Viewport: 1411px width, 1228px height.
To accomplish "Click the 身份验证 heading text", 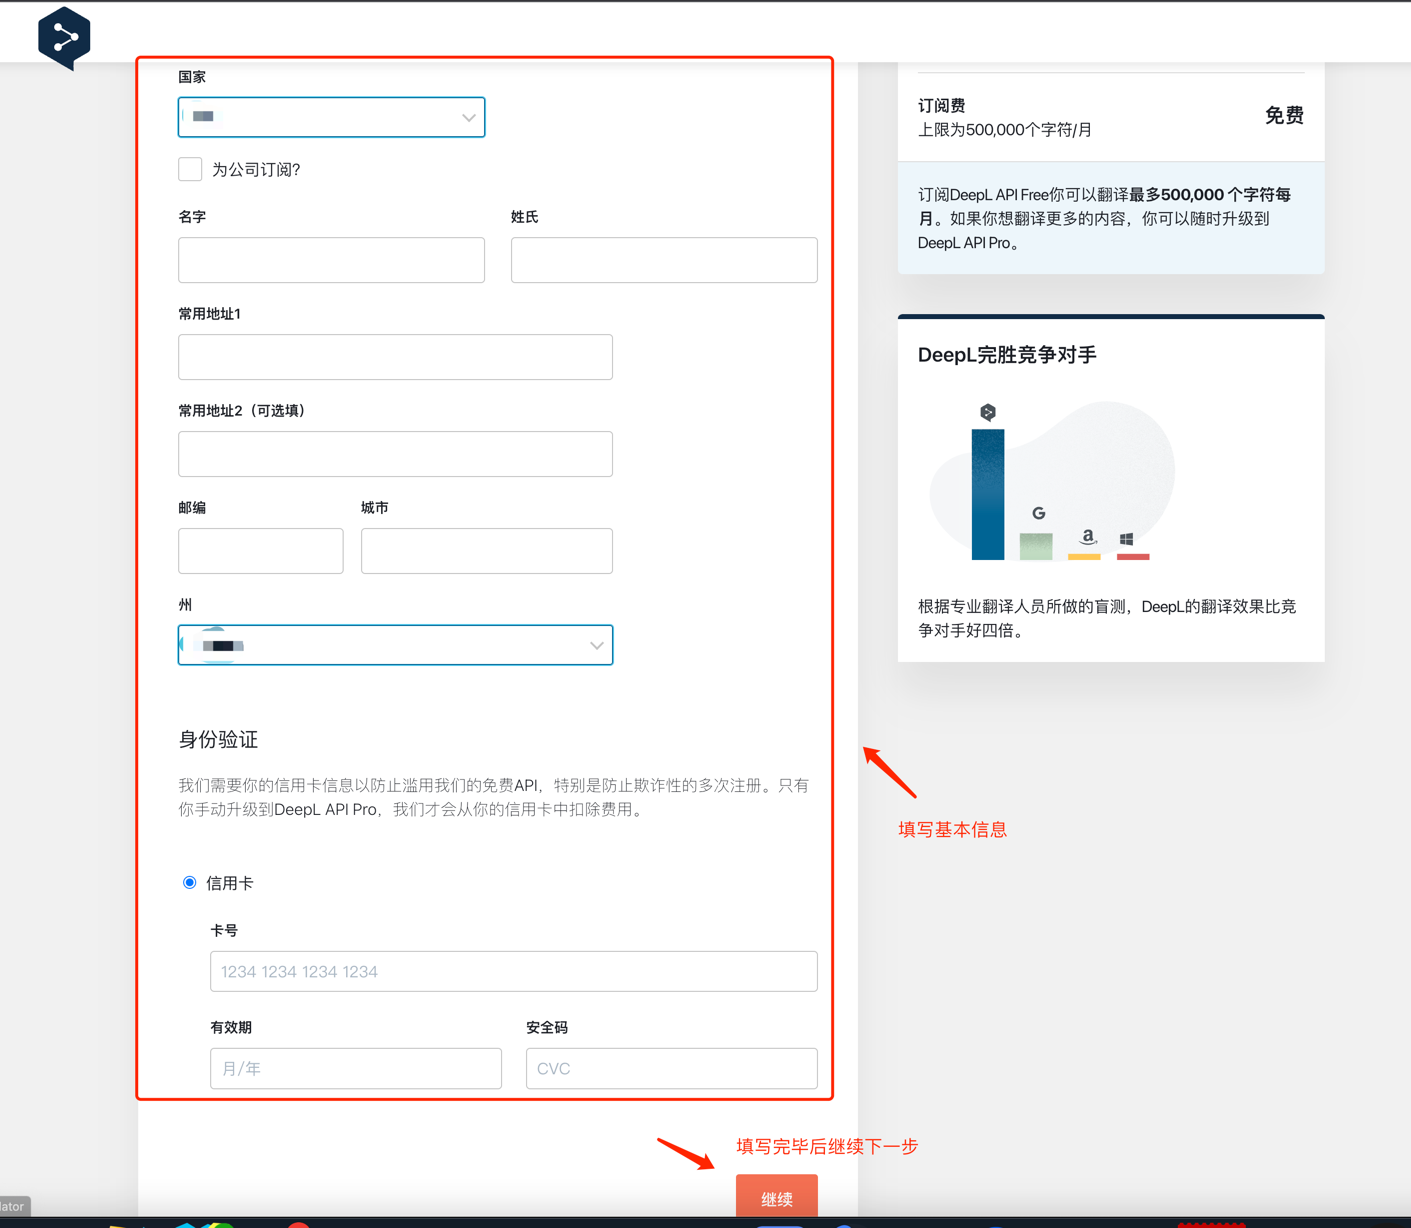I will point(218,740).
